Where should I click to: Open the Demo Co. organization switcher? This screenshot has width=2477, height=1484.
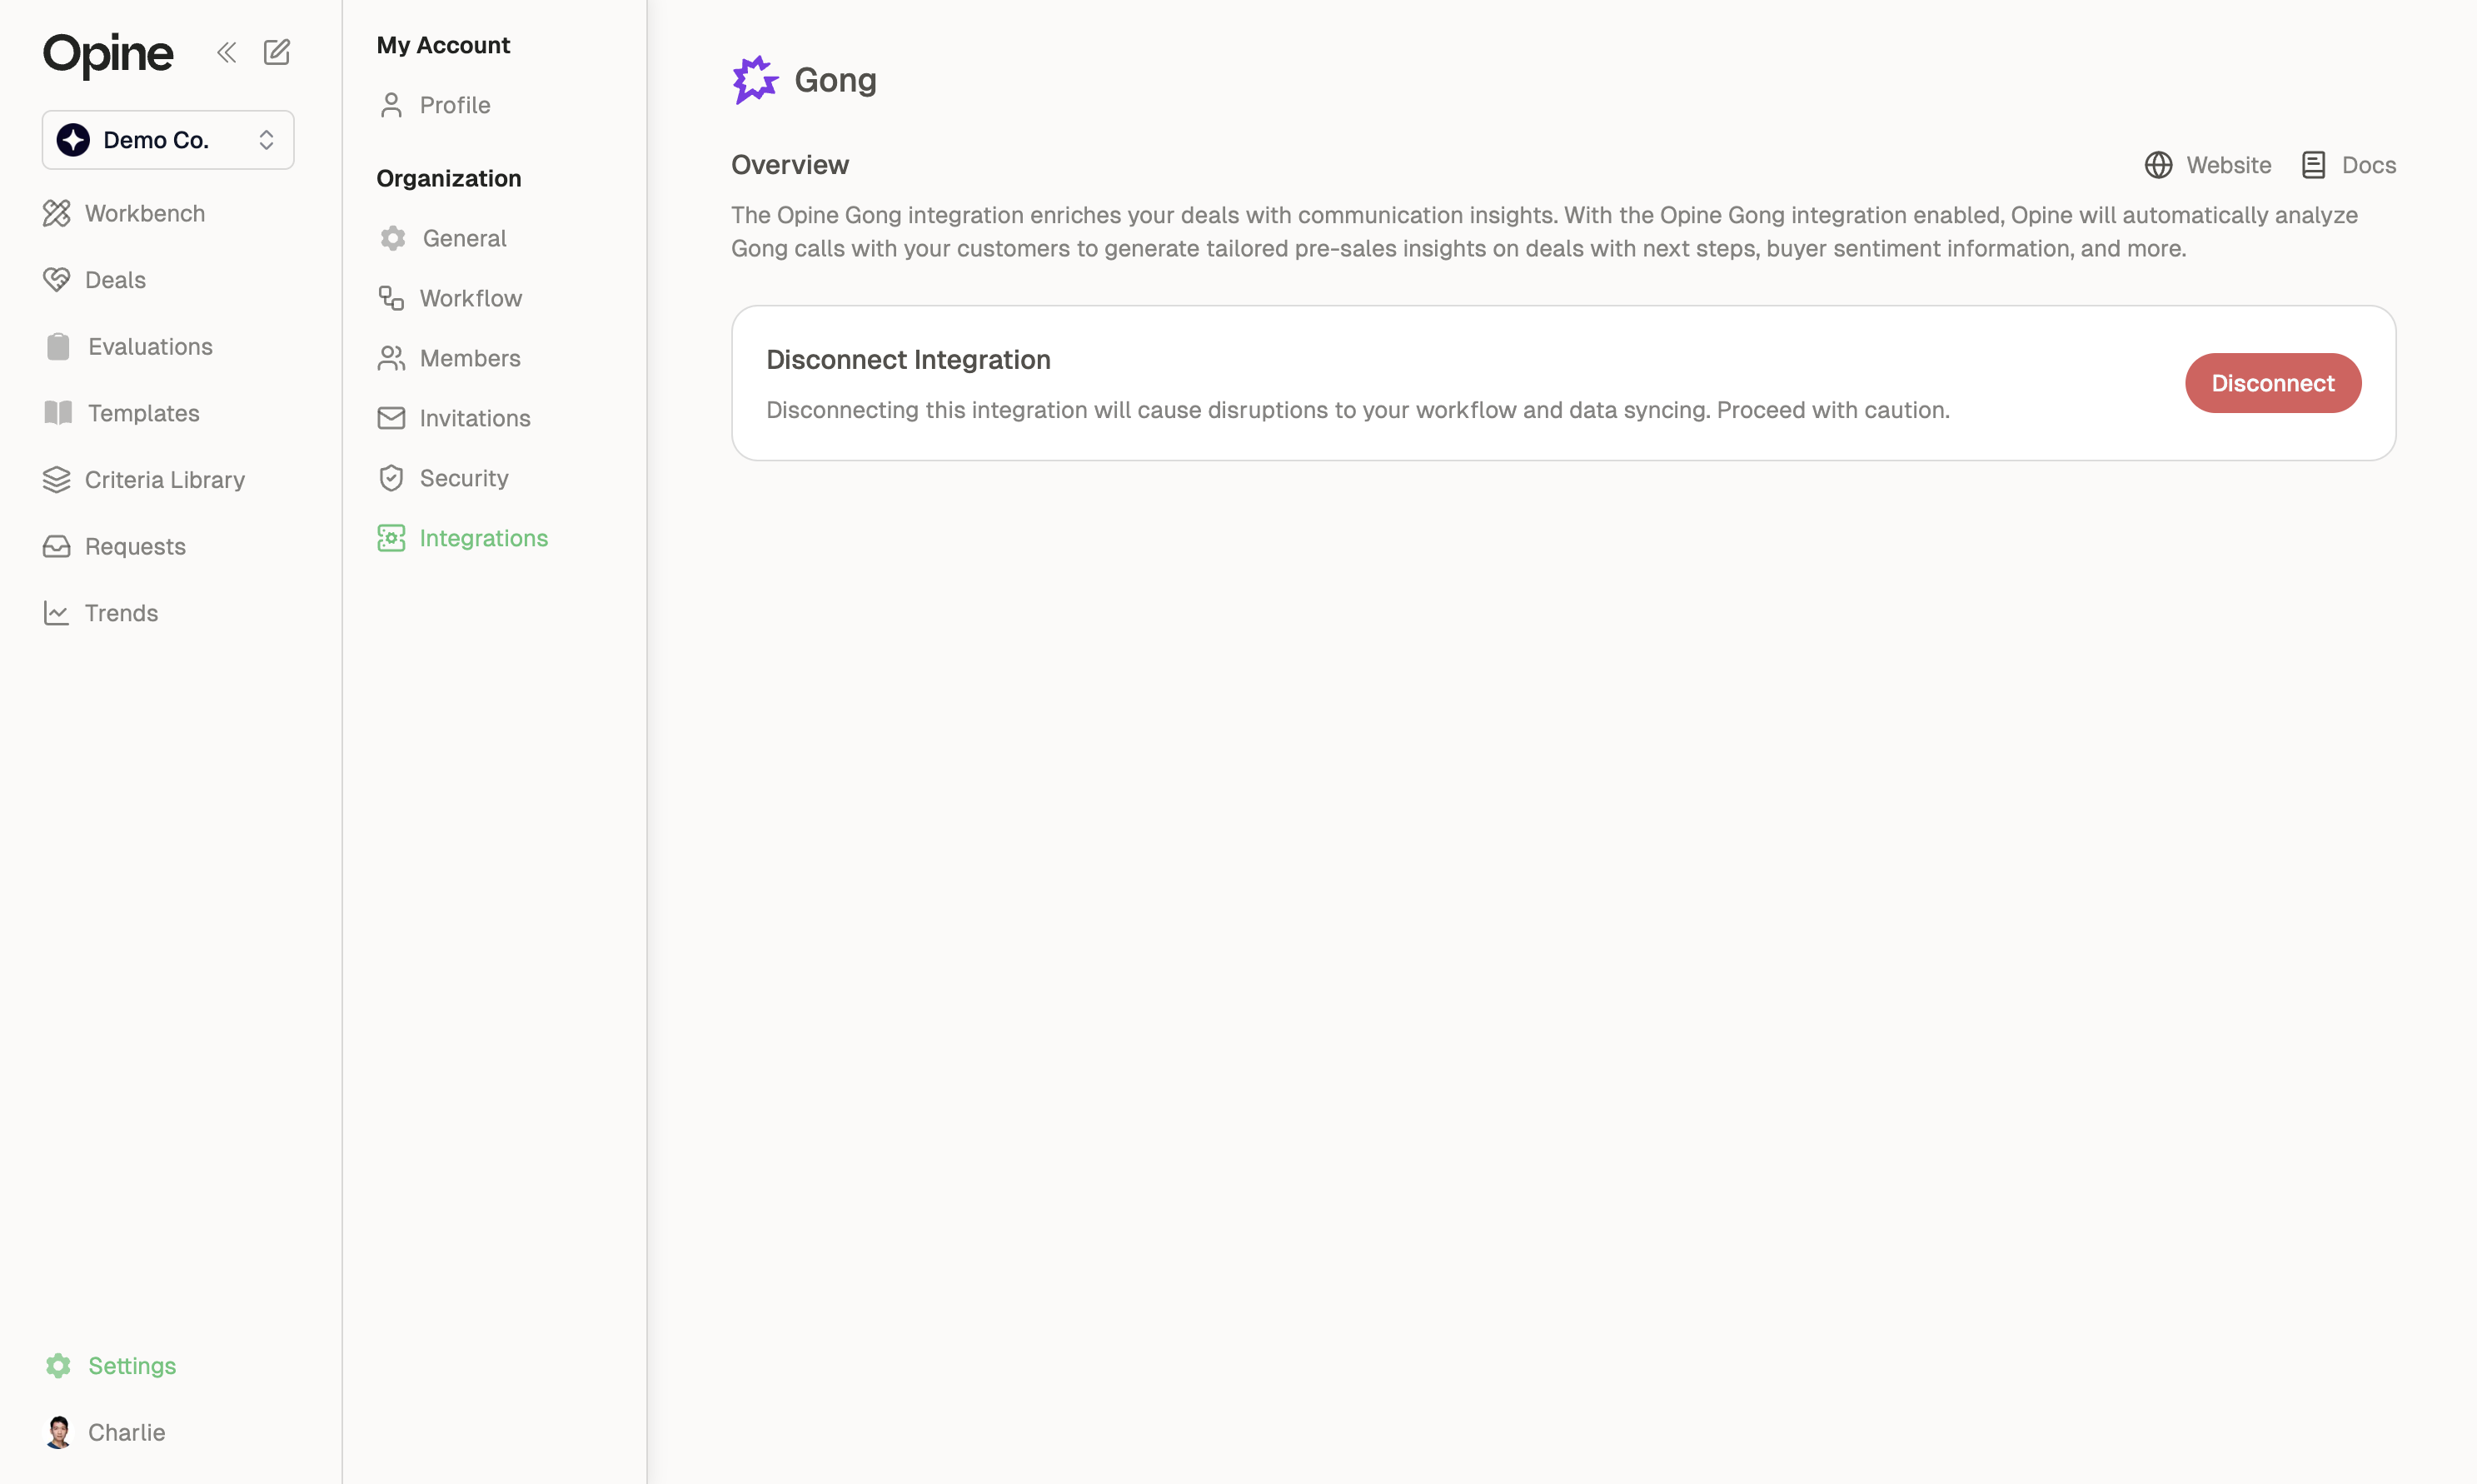[x=155, y=140]
